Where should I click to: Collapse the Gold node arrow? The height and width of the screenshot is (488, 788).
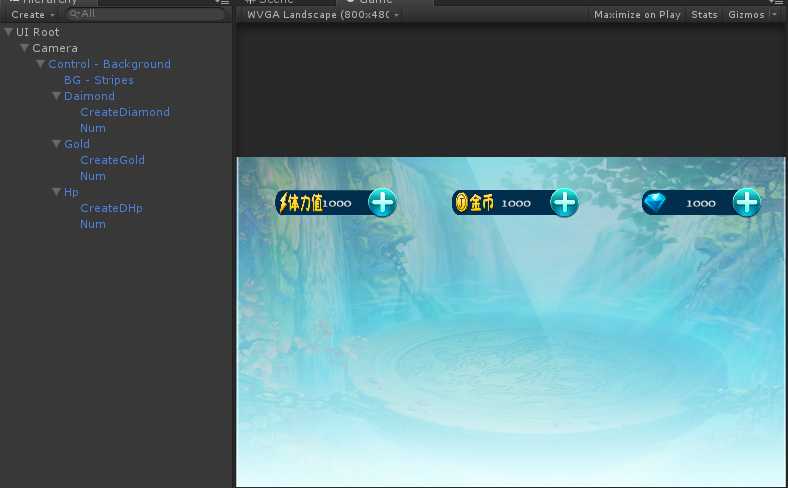[x=56, y=144]
